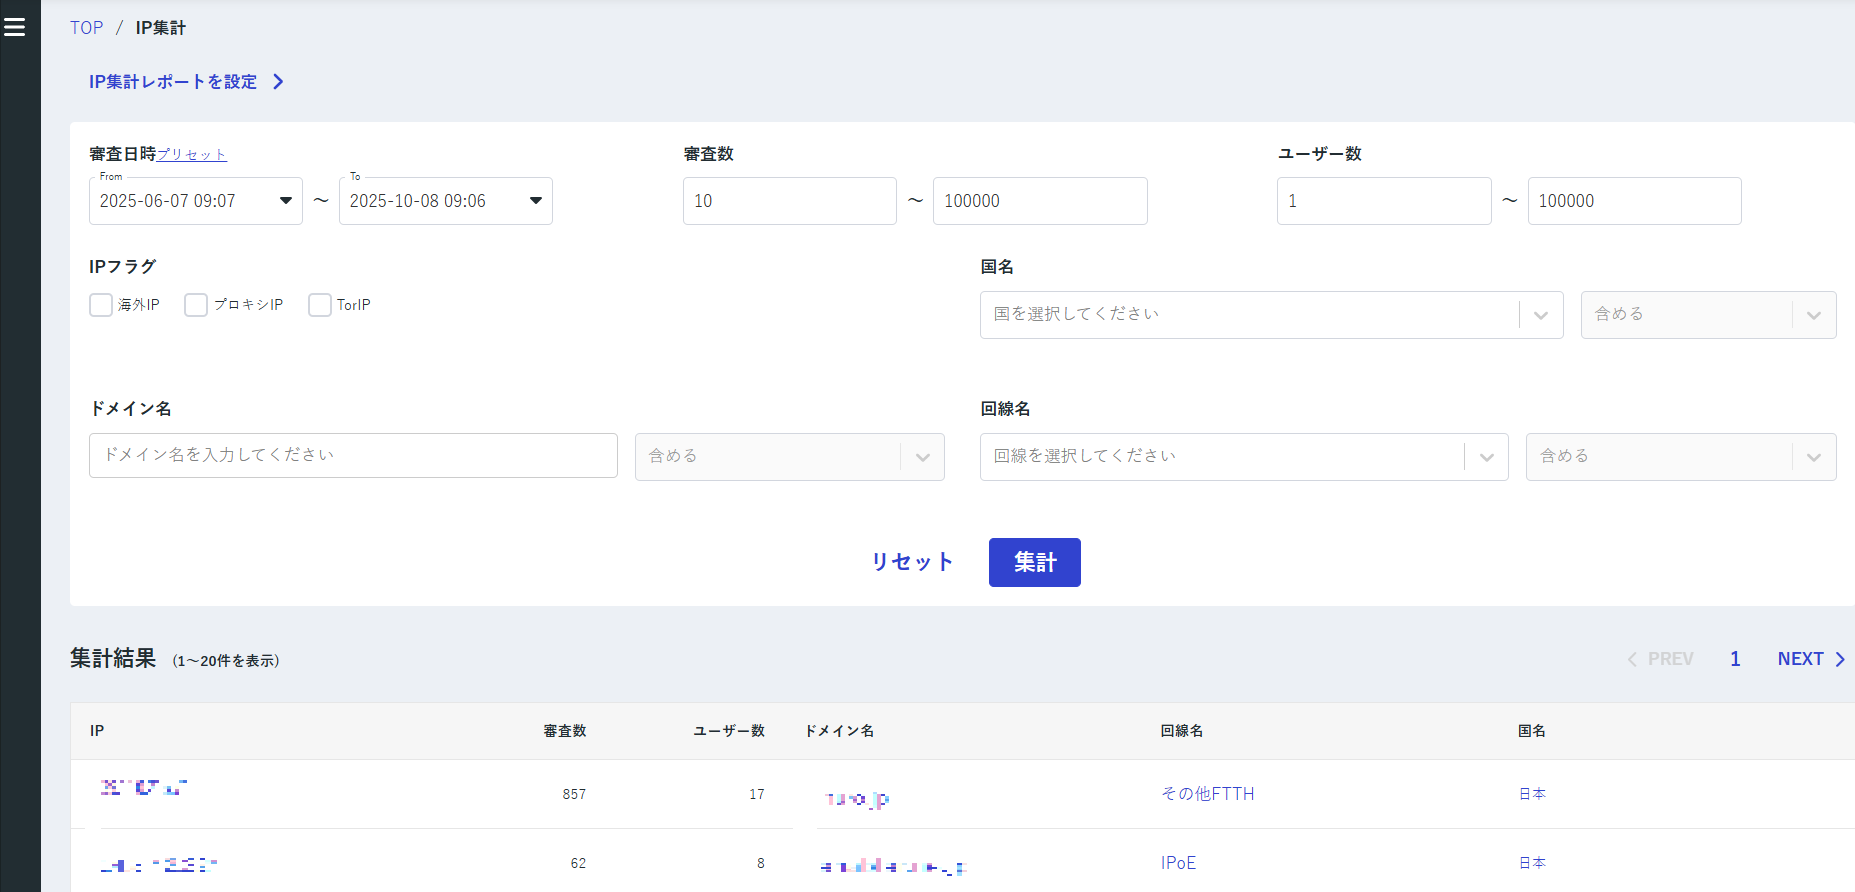Click the 審査数 table column header
Screen dimensions: 1855x892
565,731
